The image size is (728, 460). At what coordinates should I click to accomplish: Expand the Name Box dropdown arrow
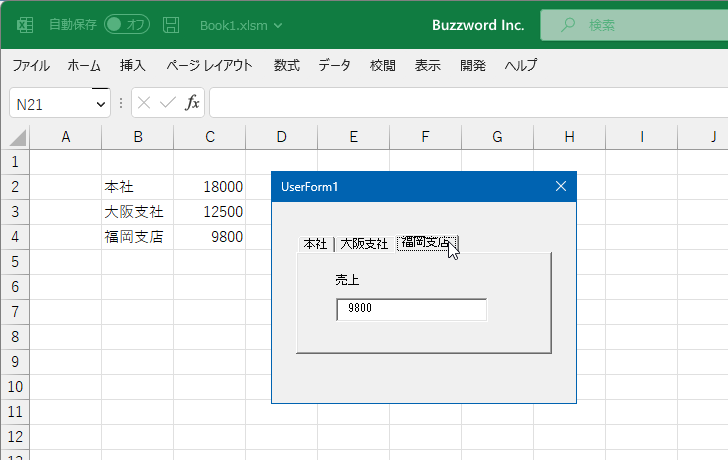101,104
